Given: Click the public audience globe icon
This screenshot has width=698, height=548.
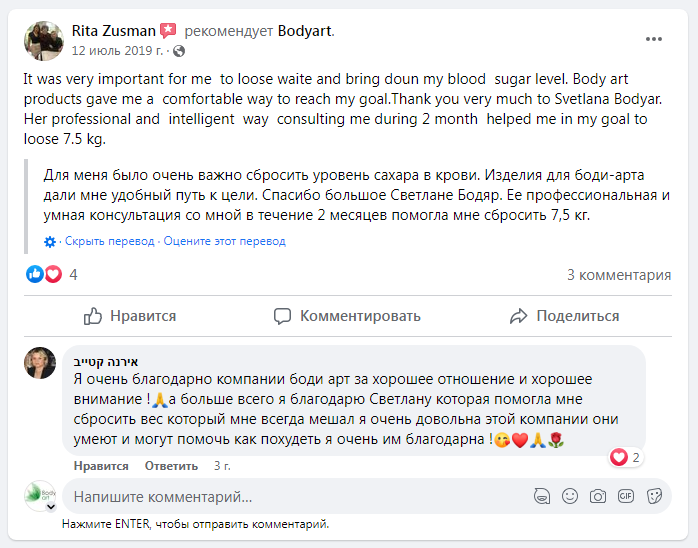Looking at the screenshot, I should click(179, 50).
